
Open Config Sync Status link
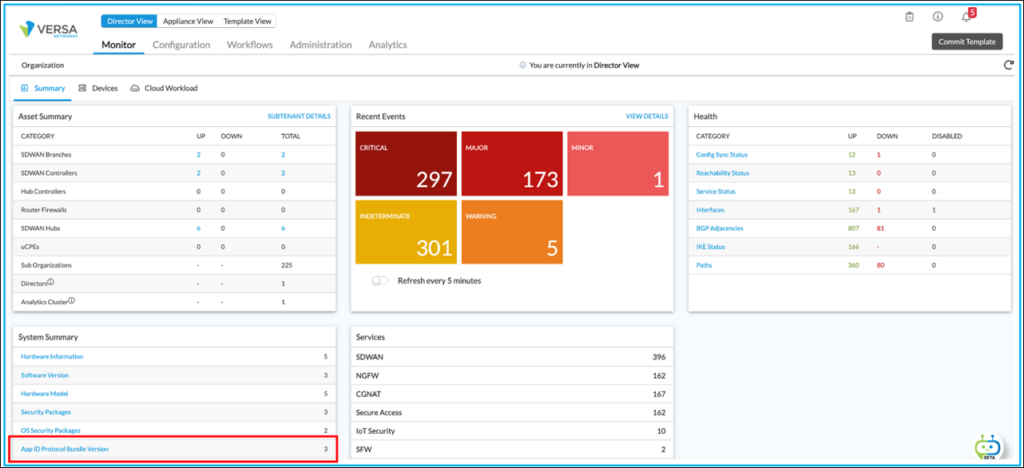click(722, 155)
